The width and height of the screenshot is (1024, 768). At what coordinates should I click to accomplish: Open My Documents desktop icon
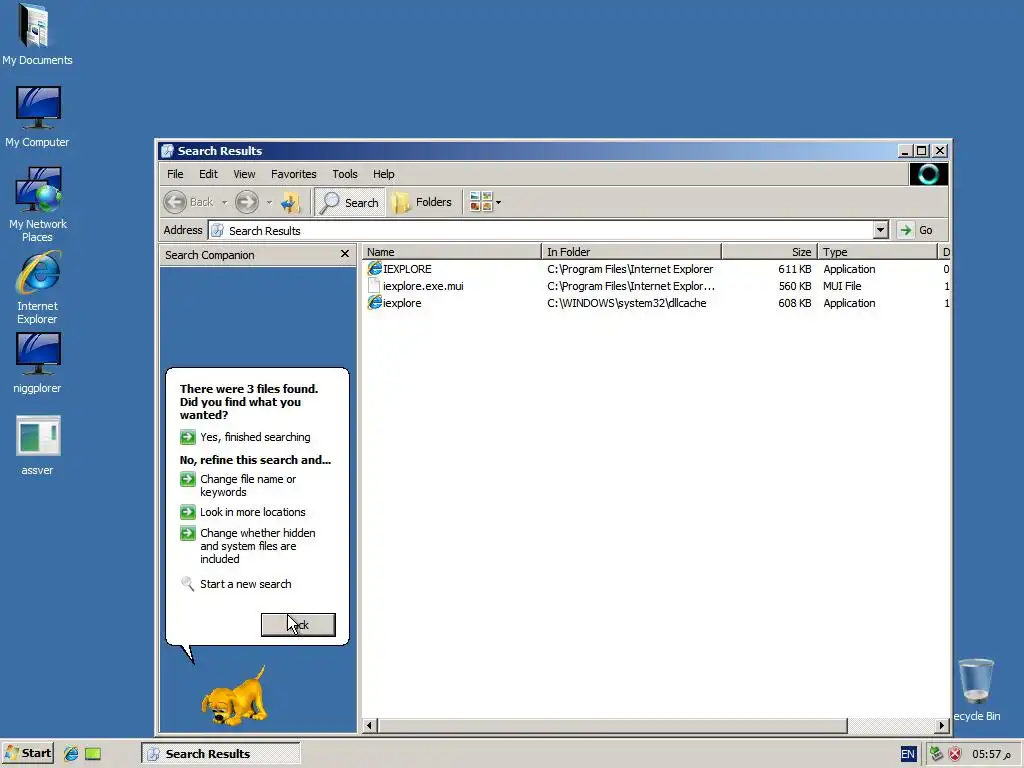[37, 34]
